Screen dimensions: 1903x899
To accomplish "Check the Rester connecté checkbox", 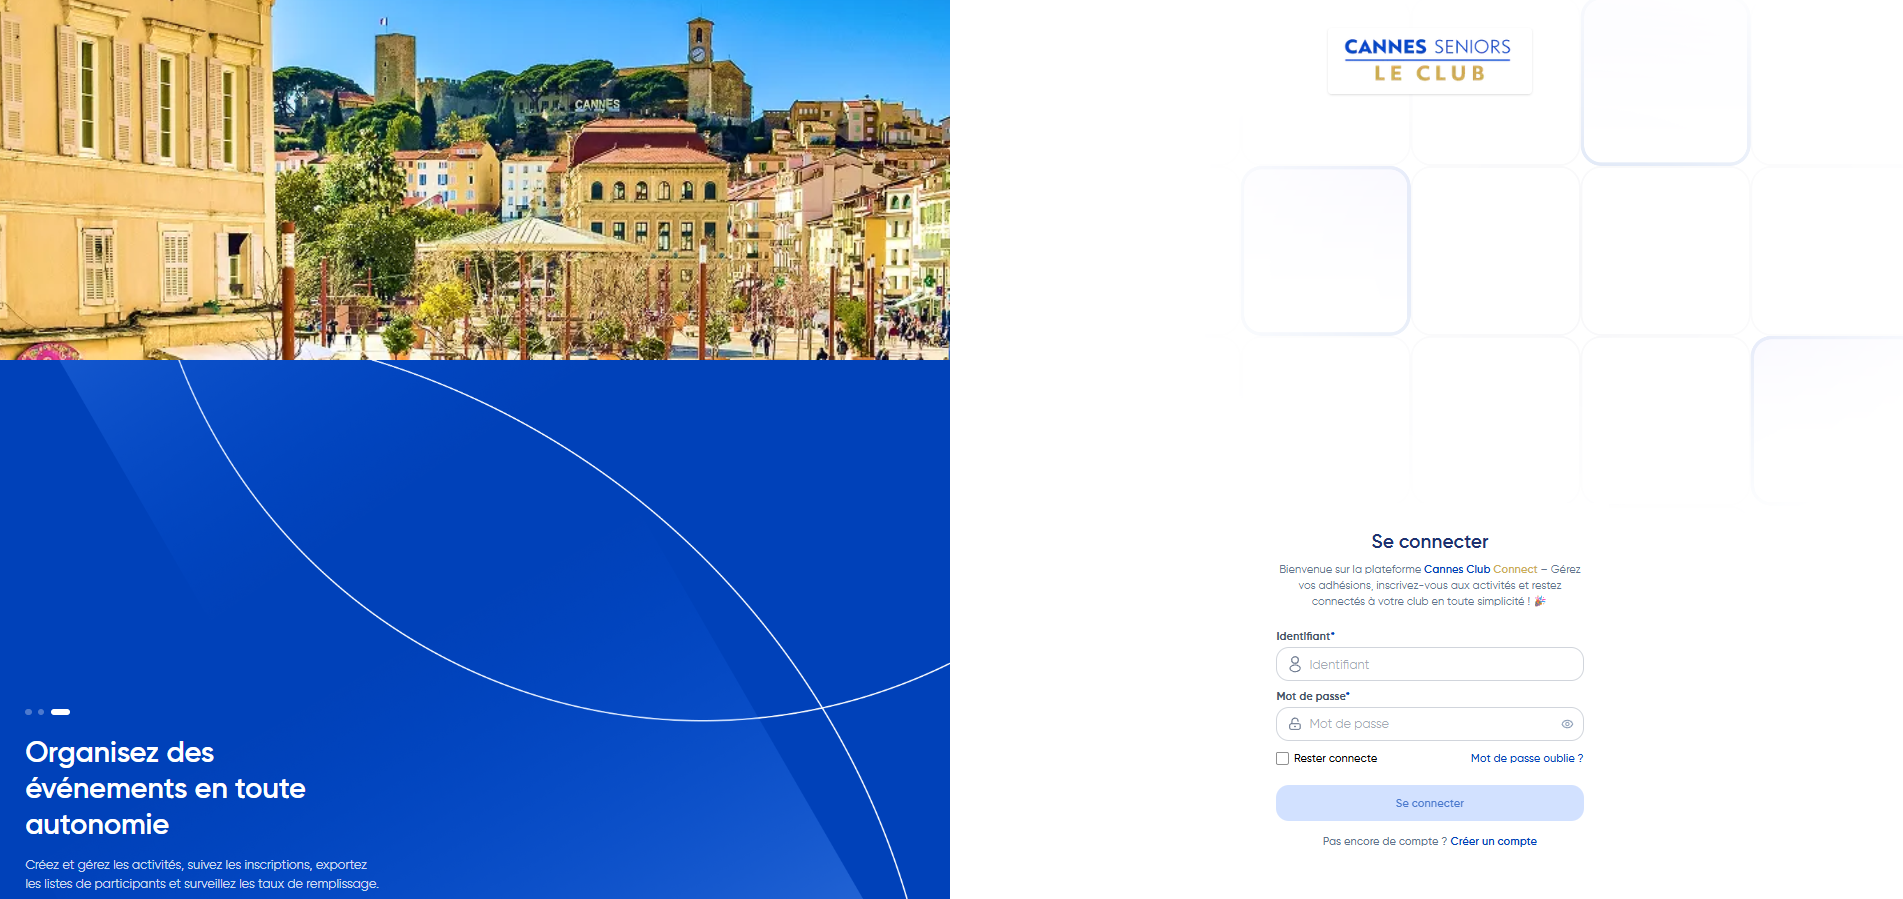I will pyautogui.click(x=1282, y=759).
